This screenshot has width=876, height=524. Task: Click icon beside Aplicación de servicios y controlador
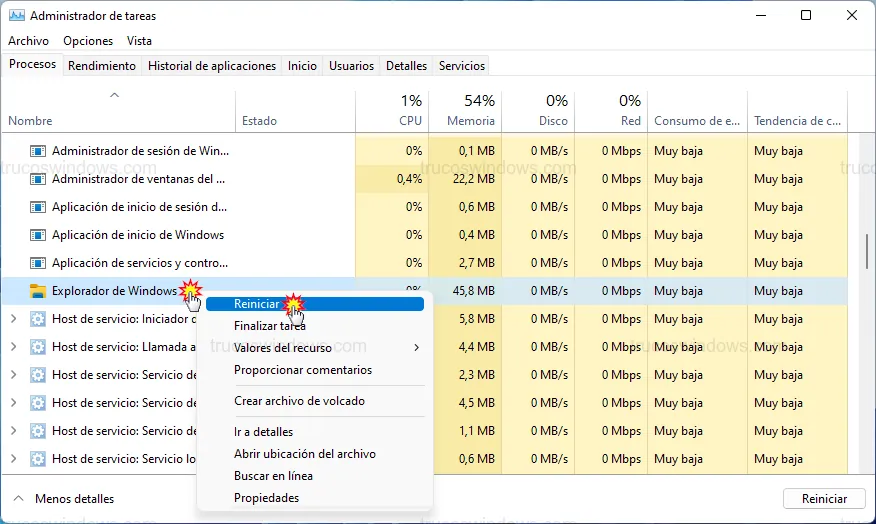tap(38, 263)
